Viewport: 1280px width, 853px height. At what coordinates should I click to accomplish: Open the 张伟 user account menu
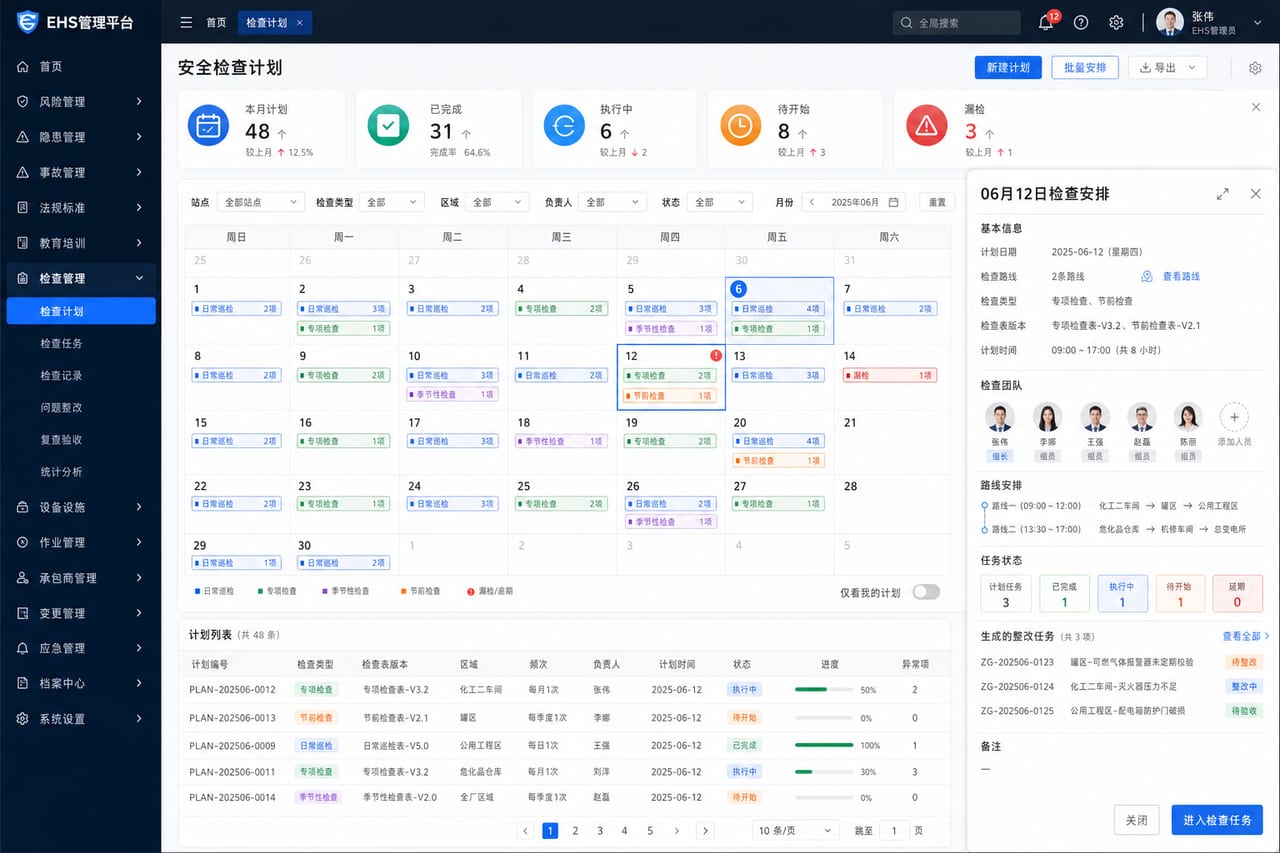tap(1211, 23)
